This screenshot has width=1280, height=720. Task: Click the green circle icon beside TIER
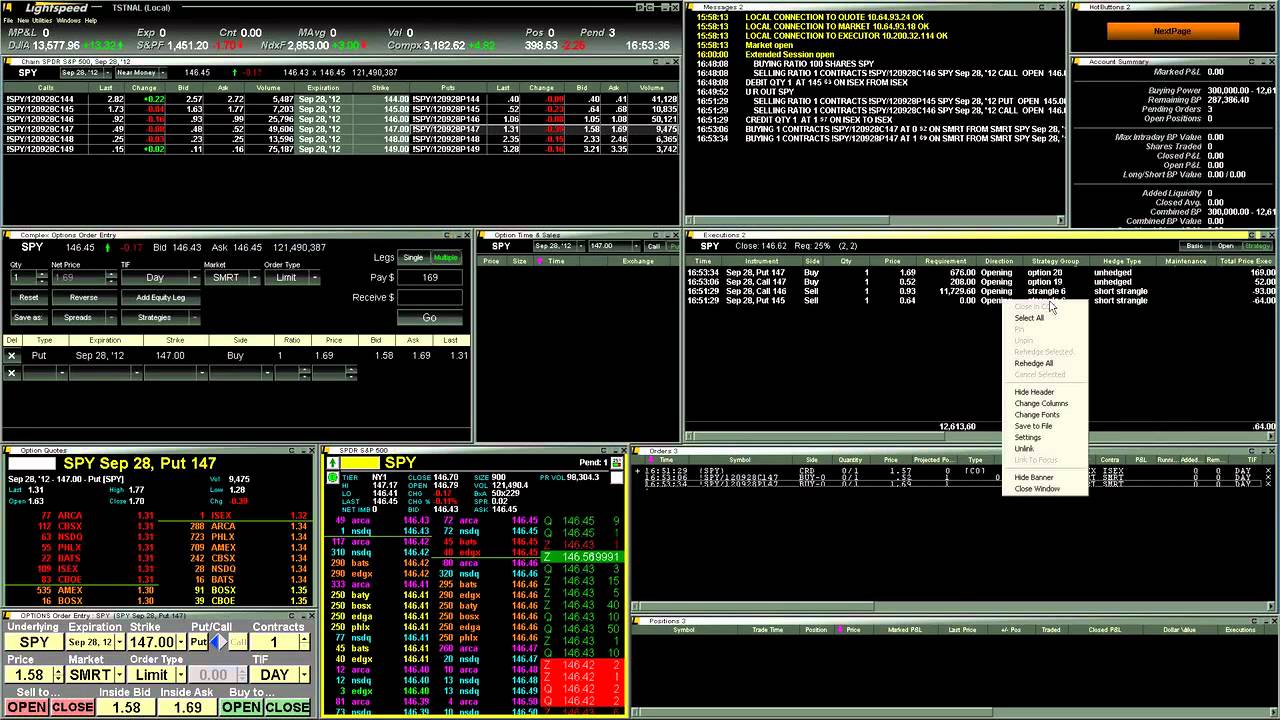[x=333, y=478]
